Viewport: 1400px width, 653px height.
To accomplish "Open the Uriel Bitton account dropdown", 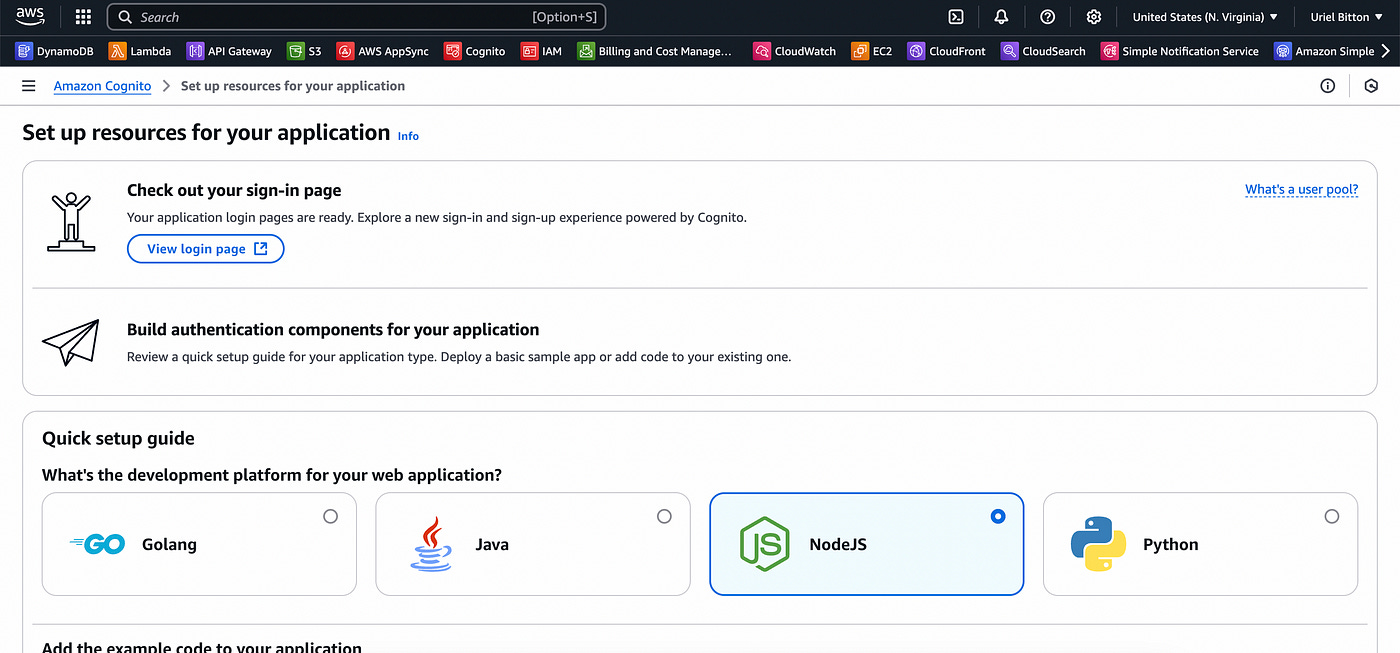I will pyautogui.click(x=1346, y=17).
